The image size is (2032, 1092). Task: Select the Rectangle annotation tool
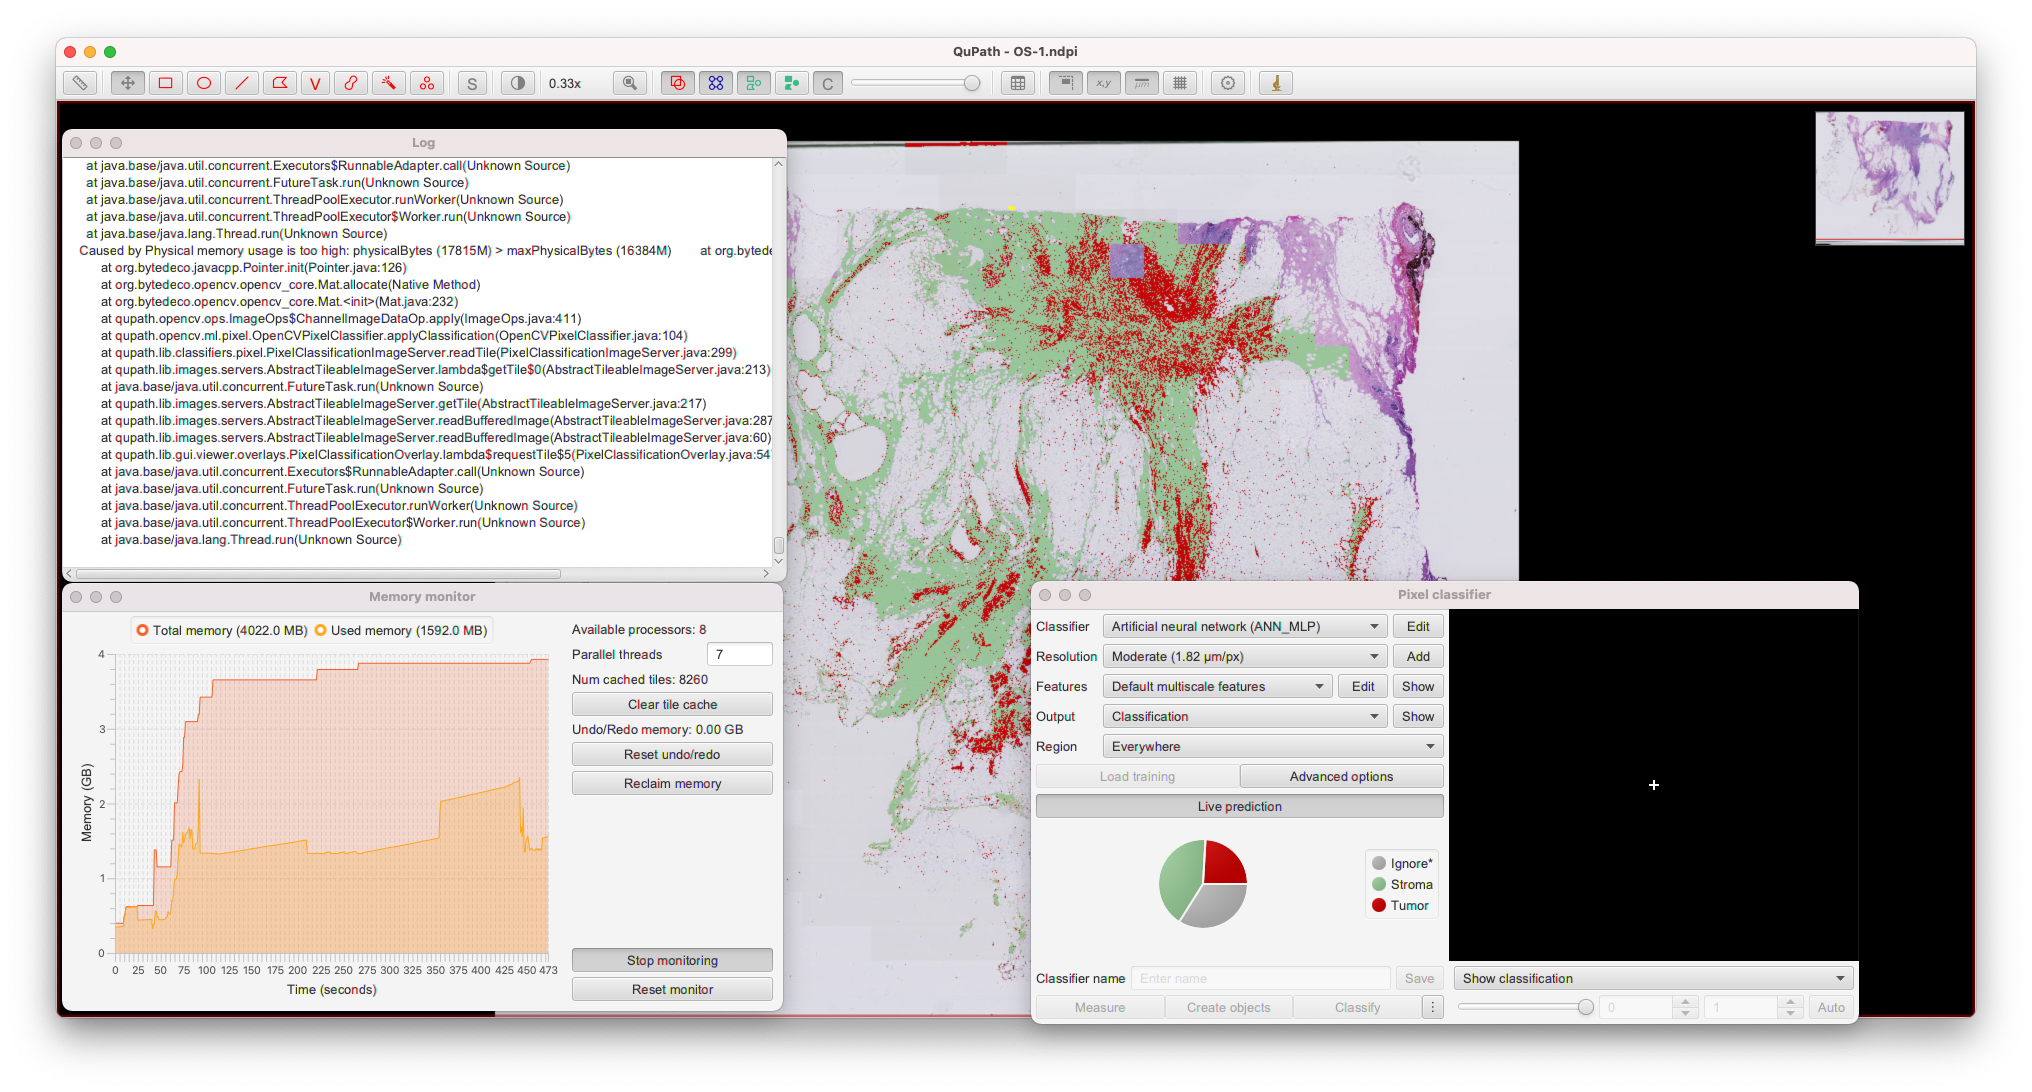[x=166, y=83]
